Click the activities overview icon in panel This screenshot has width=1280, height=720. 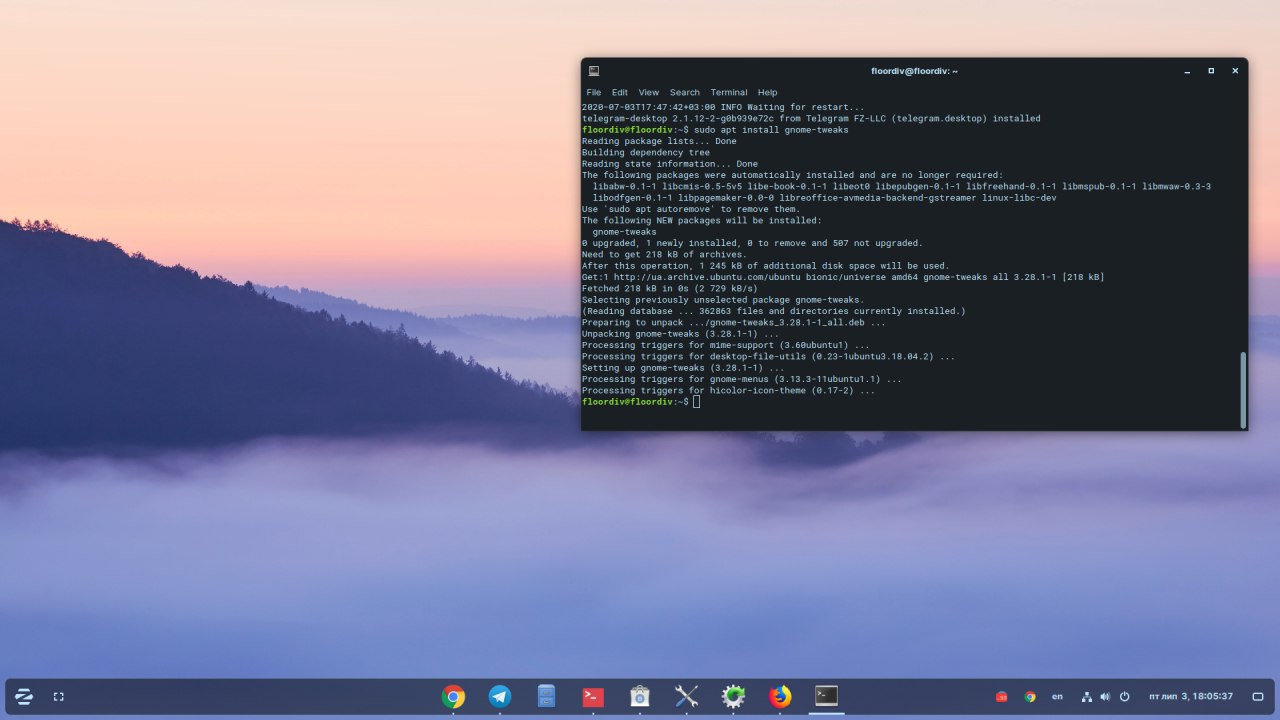pyautogui.click(x=58, y=697)
